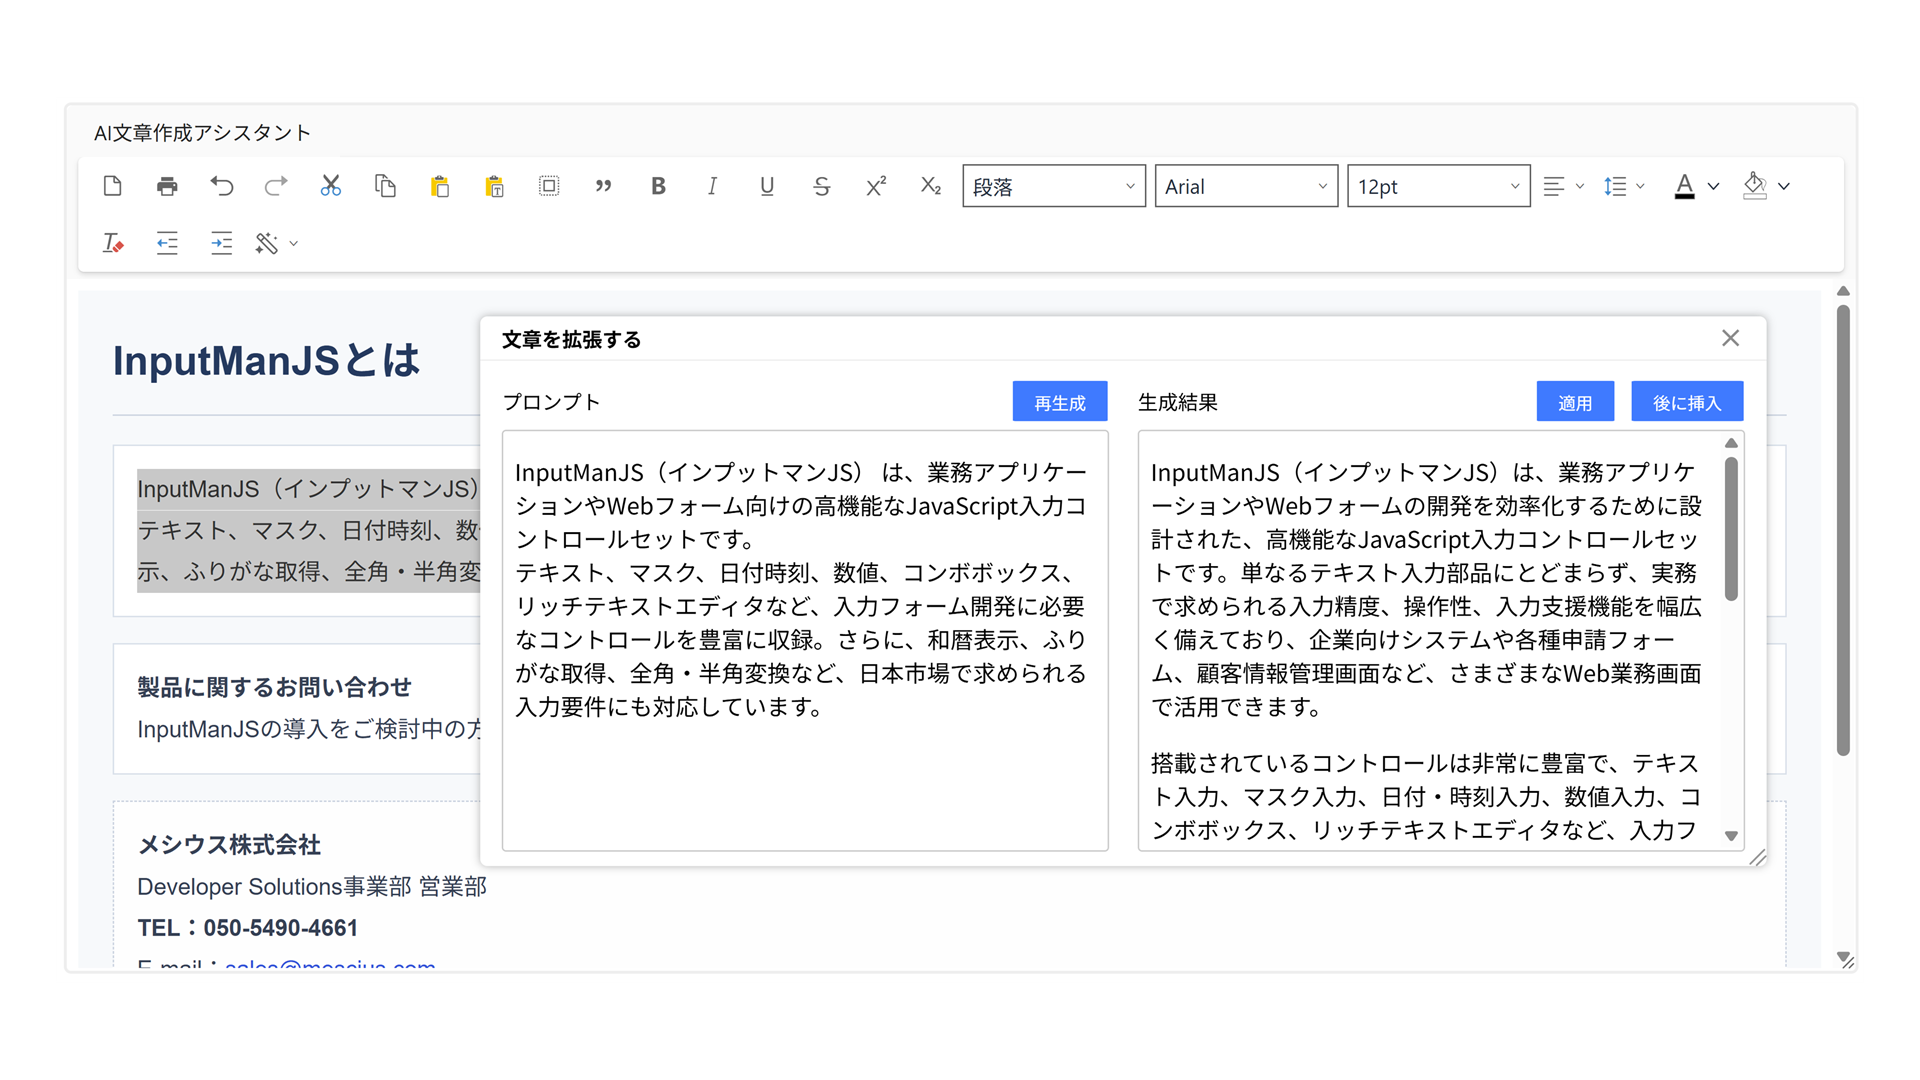1920x1080 pixels.
Task: Click the Developer Solutions事業部 営業部 line
Action: (x=312, y=887)
